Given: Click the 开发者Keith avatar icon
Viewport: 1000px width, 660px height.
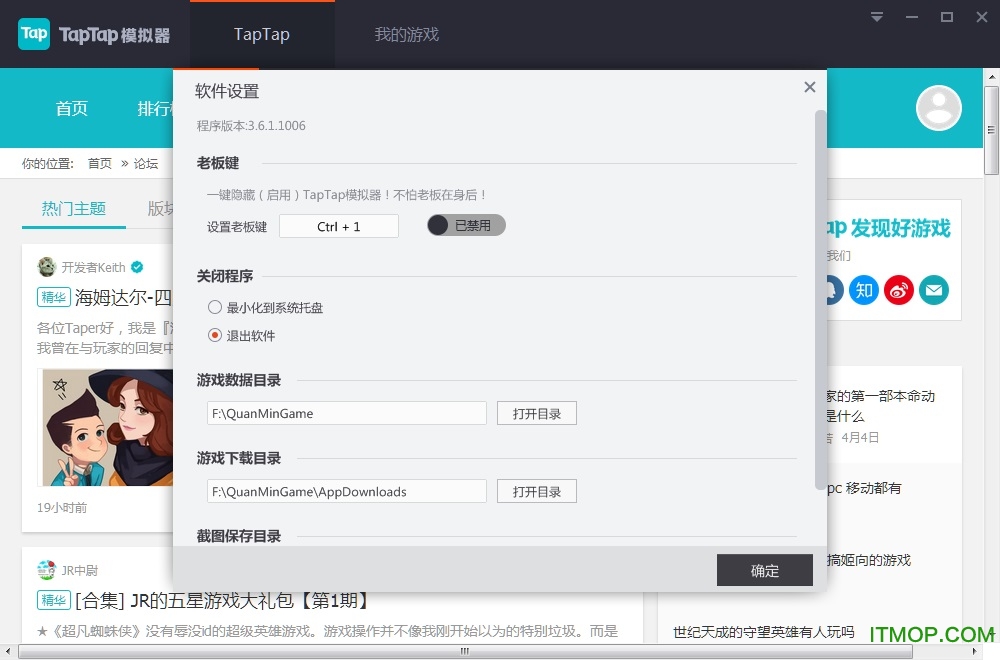Looking at the screenshot, I should (x=47, y=267).
